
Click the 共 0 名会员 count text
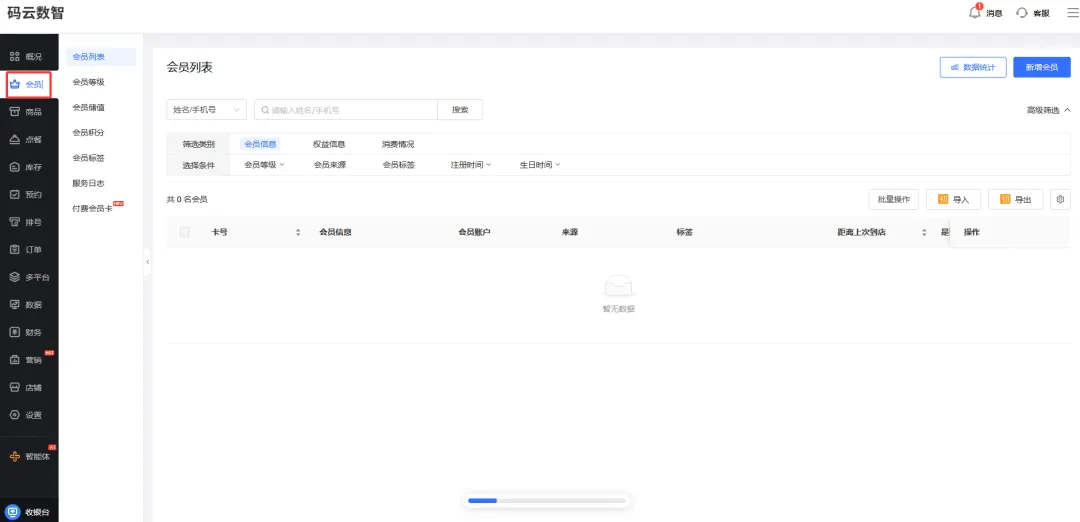tap(187, 199)
